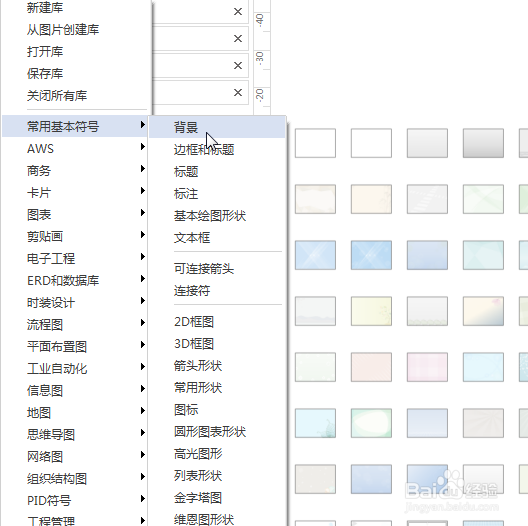Screen dimensions: 528x526
Task: Open the 标题 library
Action: coord(218,171)
